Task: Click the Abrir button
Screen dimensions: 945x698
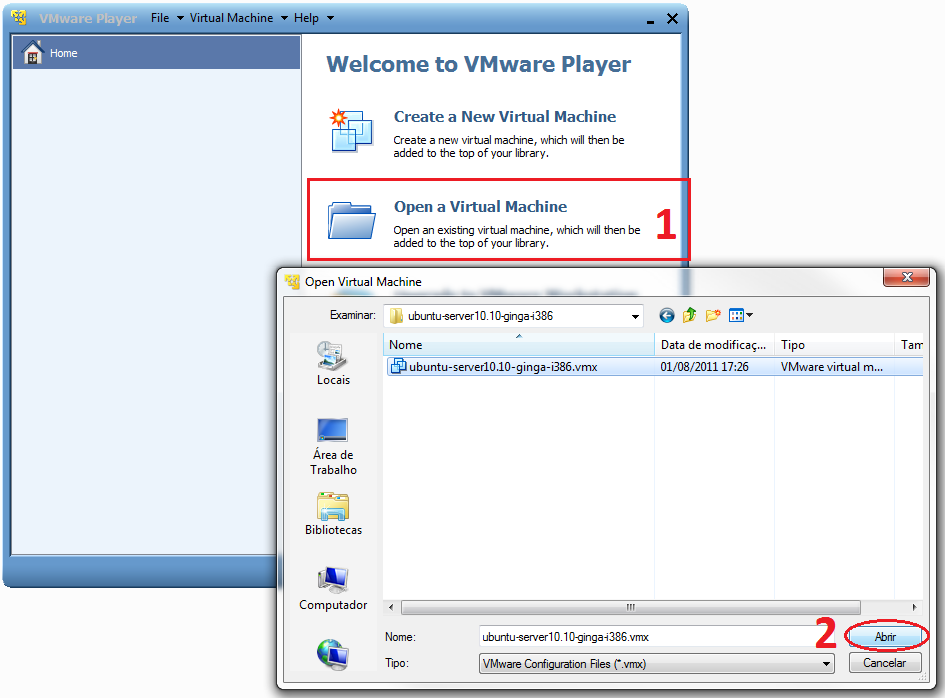Action: tap(885, 637)
